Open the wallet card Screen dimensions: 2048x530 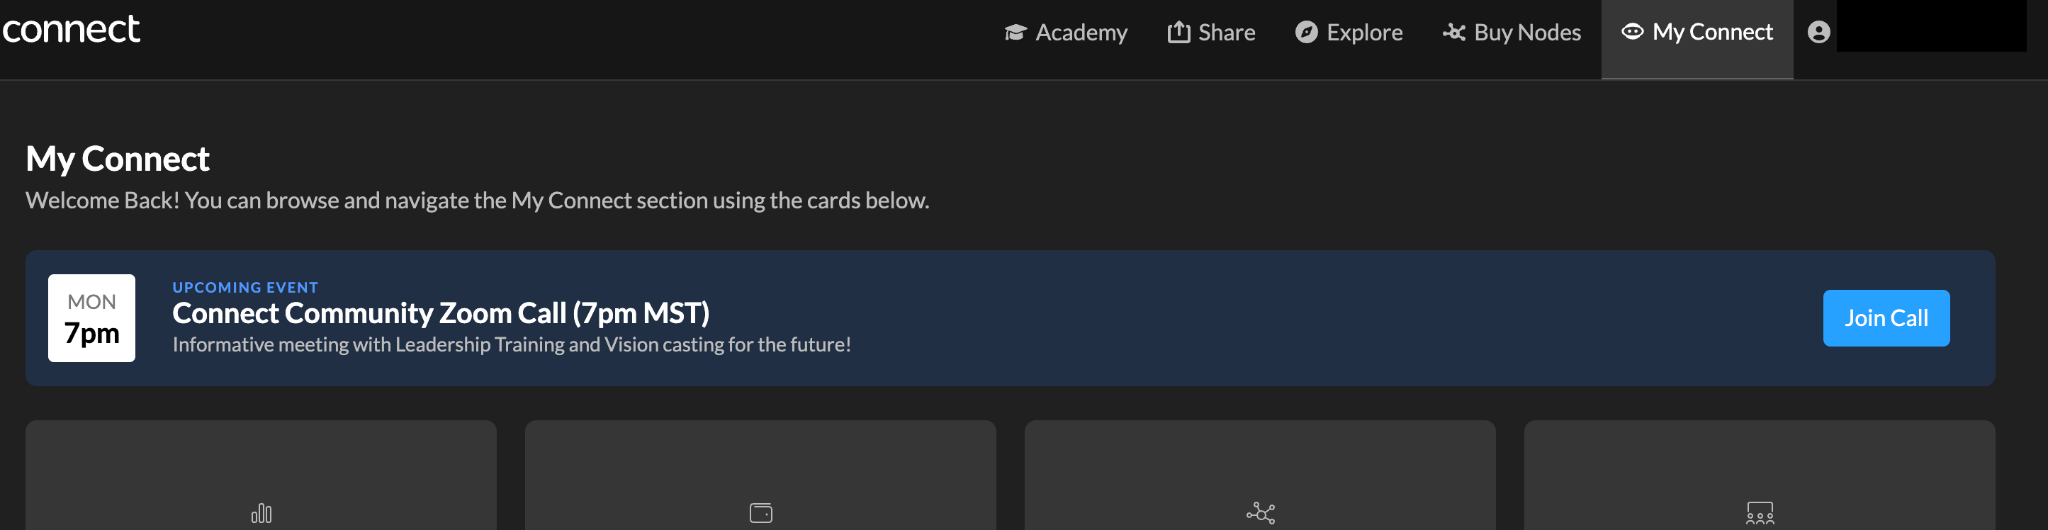(x=760, y=475)
